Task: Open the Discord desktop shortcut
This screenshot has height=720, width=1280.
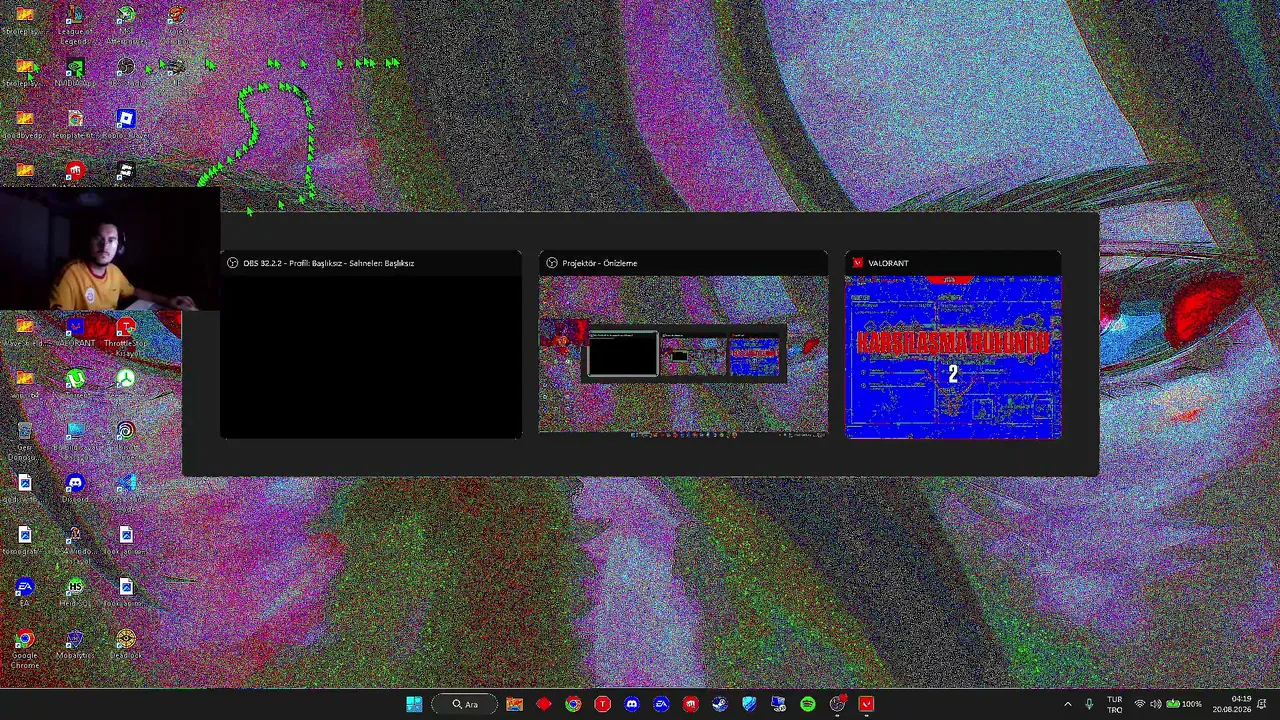Action: tap(75, 488)
